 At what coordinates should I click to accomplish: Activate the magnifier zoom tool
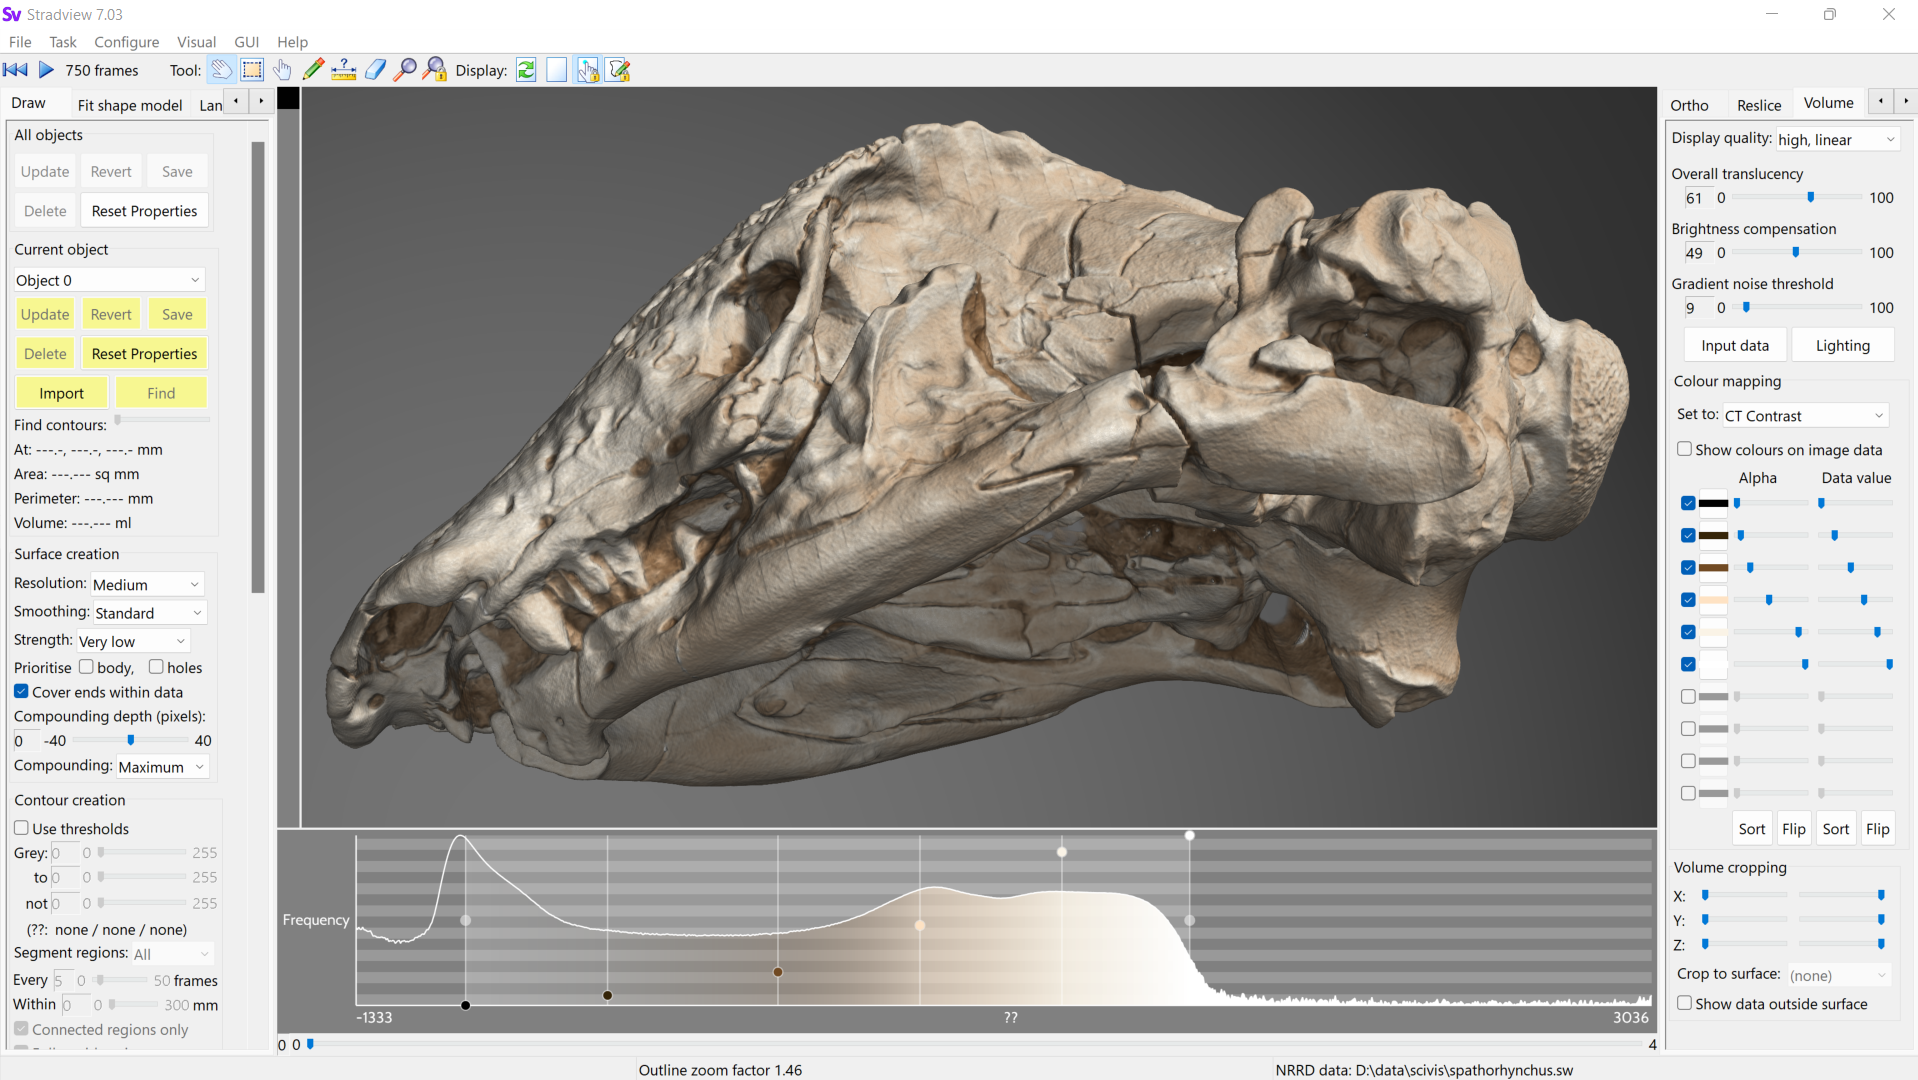[x=405, y=70]
